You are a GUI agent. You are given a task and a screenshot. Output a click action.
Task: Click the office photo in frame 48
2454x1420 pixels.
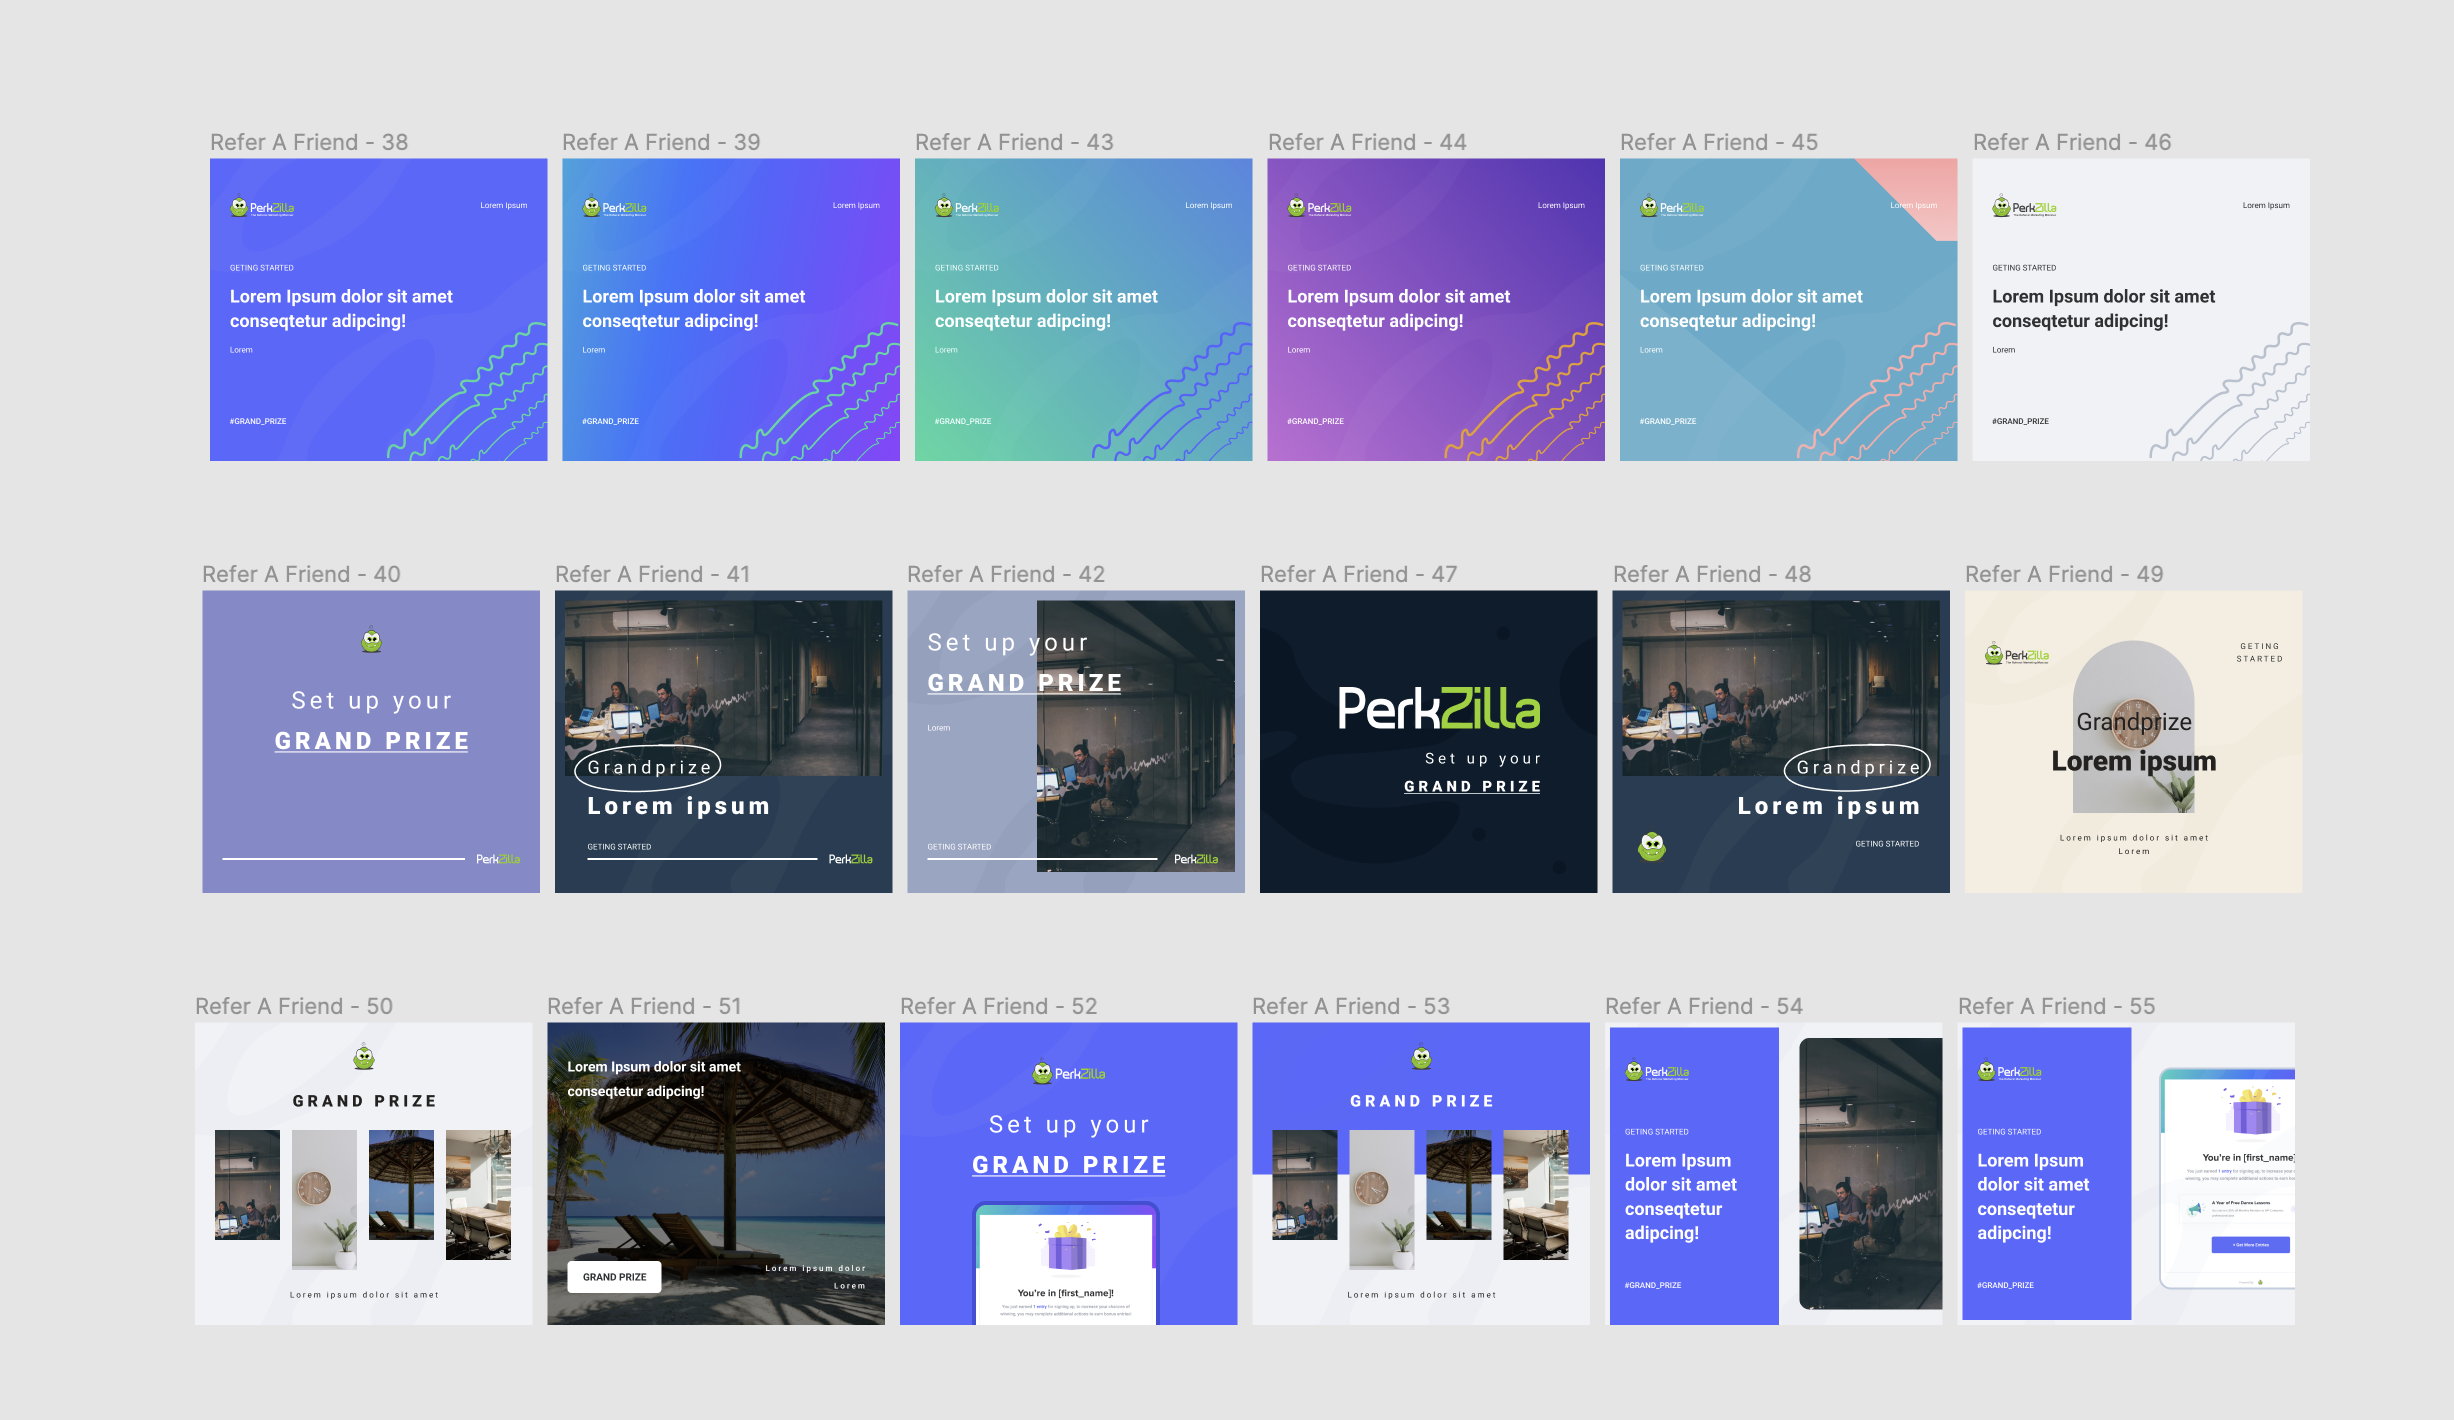[x=1781, y=688]
